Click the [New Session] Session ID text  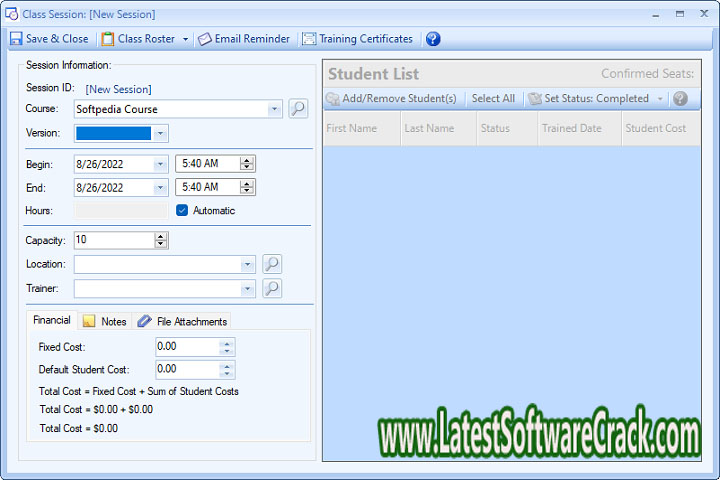[118, 89]
